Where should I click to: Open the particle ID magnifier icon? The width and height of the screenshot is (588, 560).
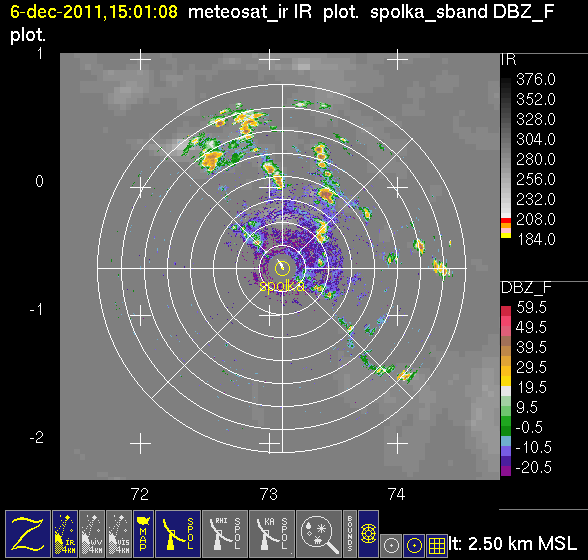(319, 534)
